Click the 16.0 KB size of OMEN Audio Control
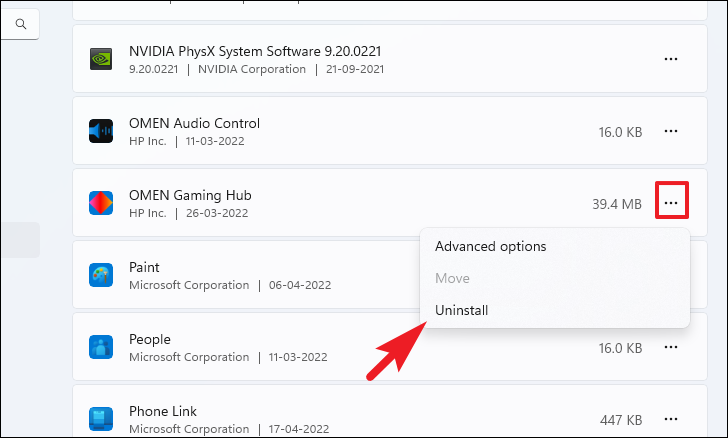This screenshot has height=438, width=728. click(620, 132)
